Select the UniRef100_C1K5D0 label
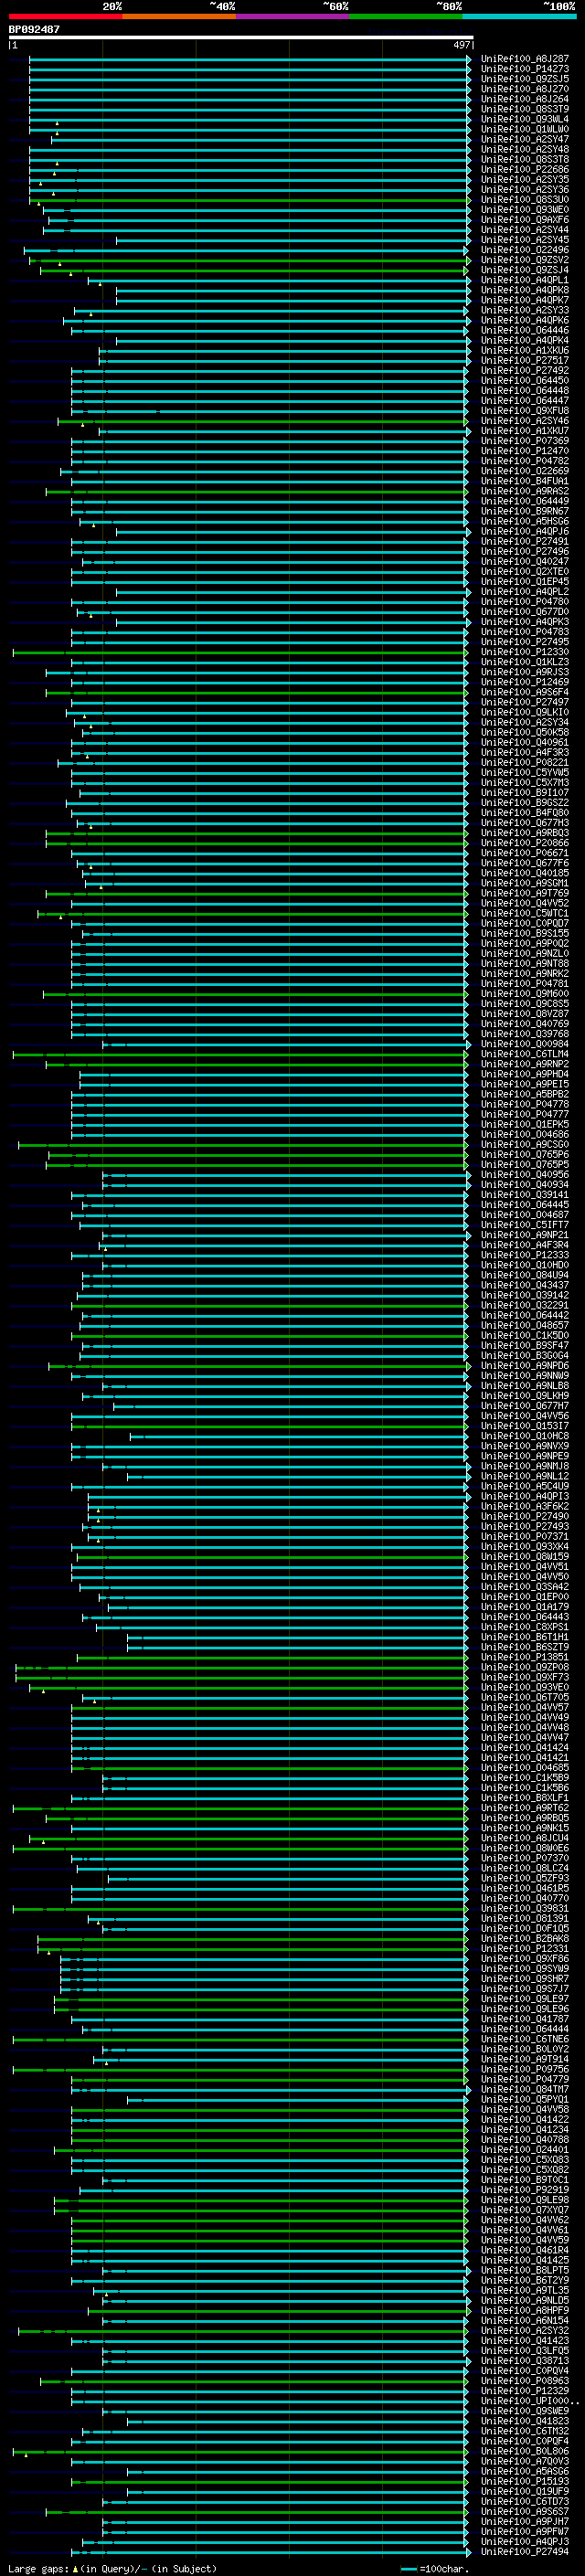 click(525, 1335)
